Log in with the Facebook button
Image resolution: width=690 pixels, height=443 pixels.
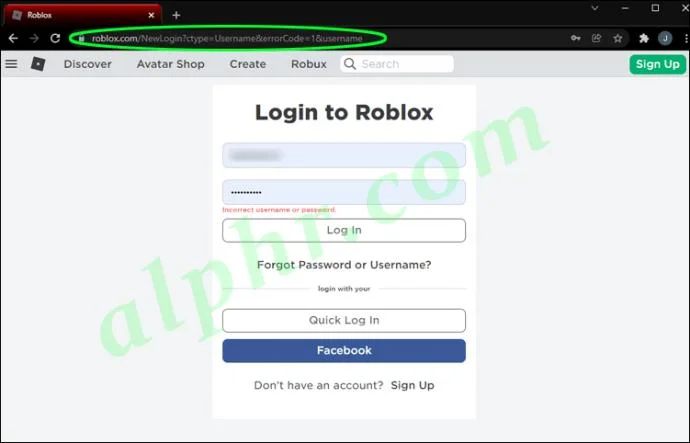pyautogui.click(x=344, y=351)
